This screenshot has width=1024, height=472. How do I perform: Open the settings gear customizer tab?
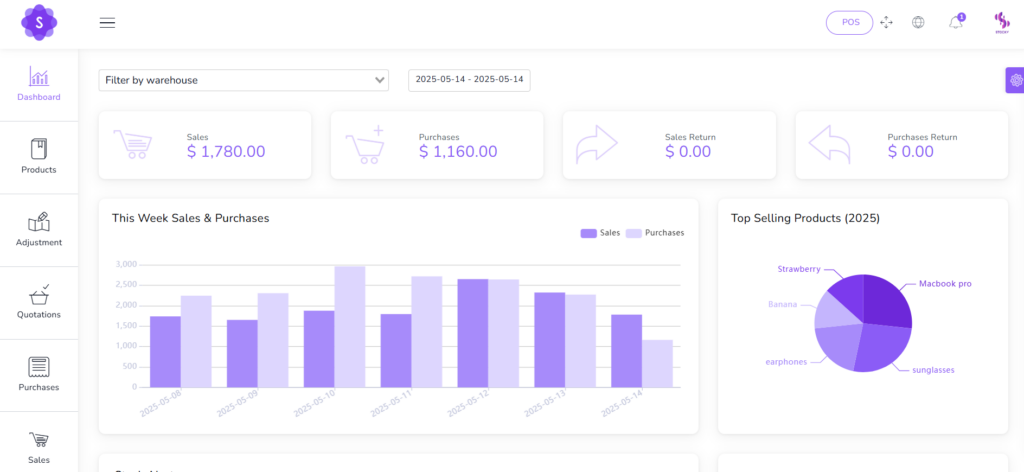click(1015, 80)
